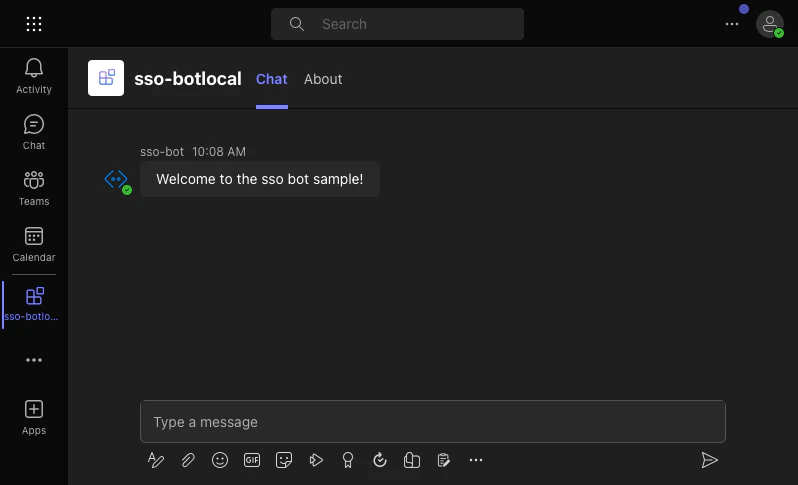Click the 10:08 AM timestamp

[x=219, y=152]
